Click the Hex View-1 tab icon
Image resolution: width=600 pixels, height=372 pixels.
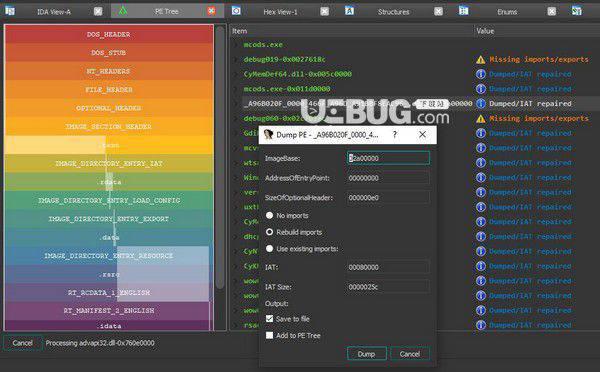click(236, 11)
